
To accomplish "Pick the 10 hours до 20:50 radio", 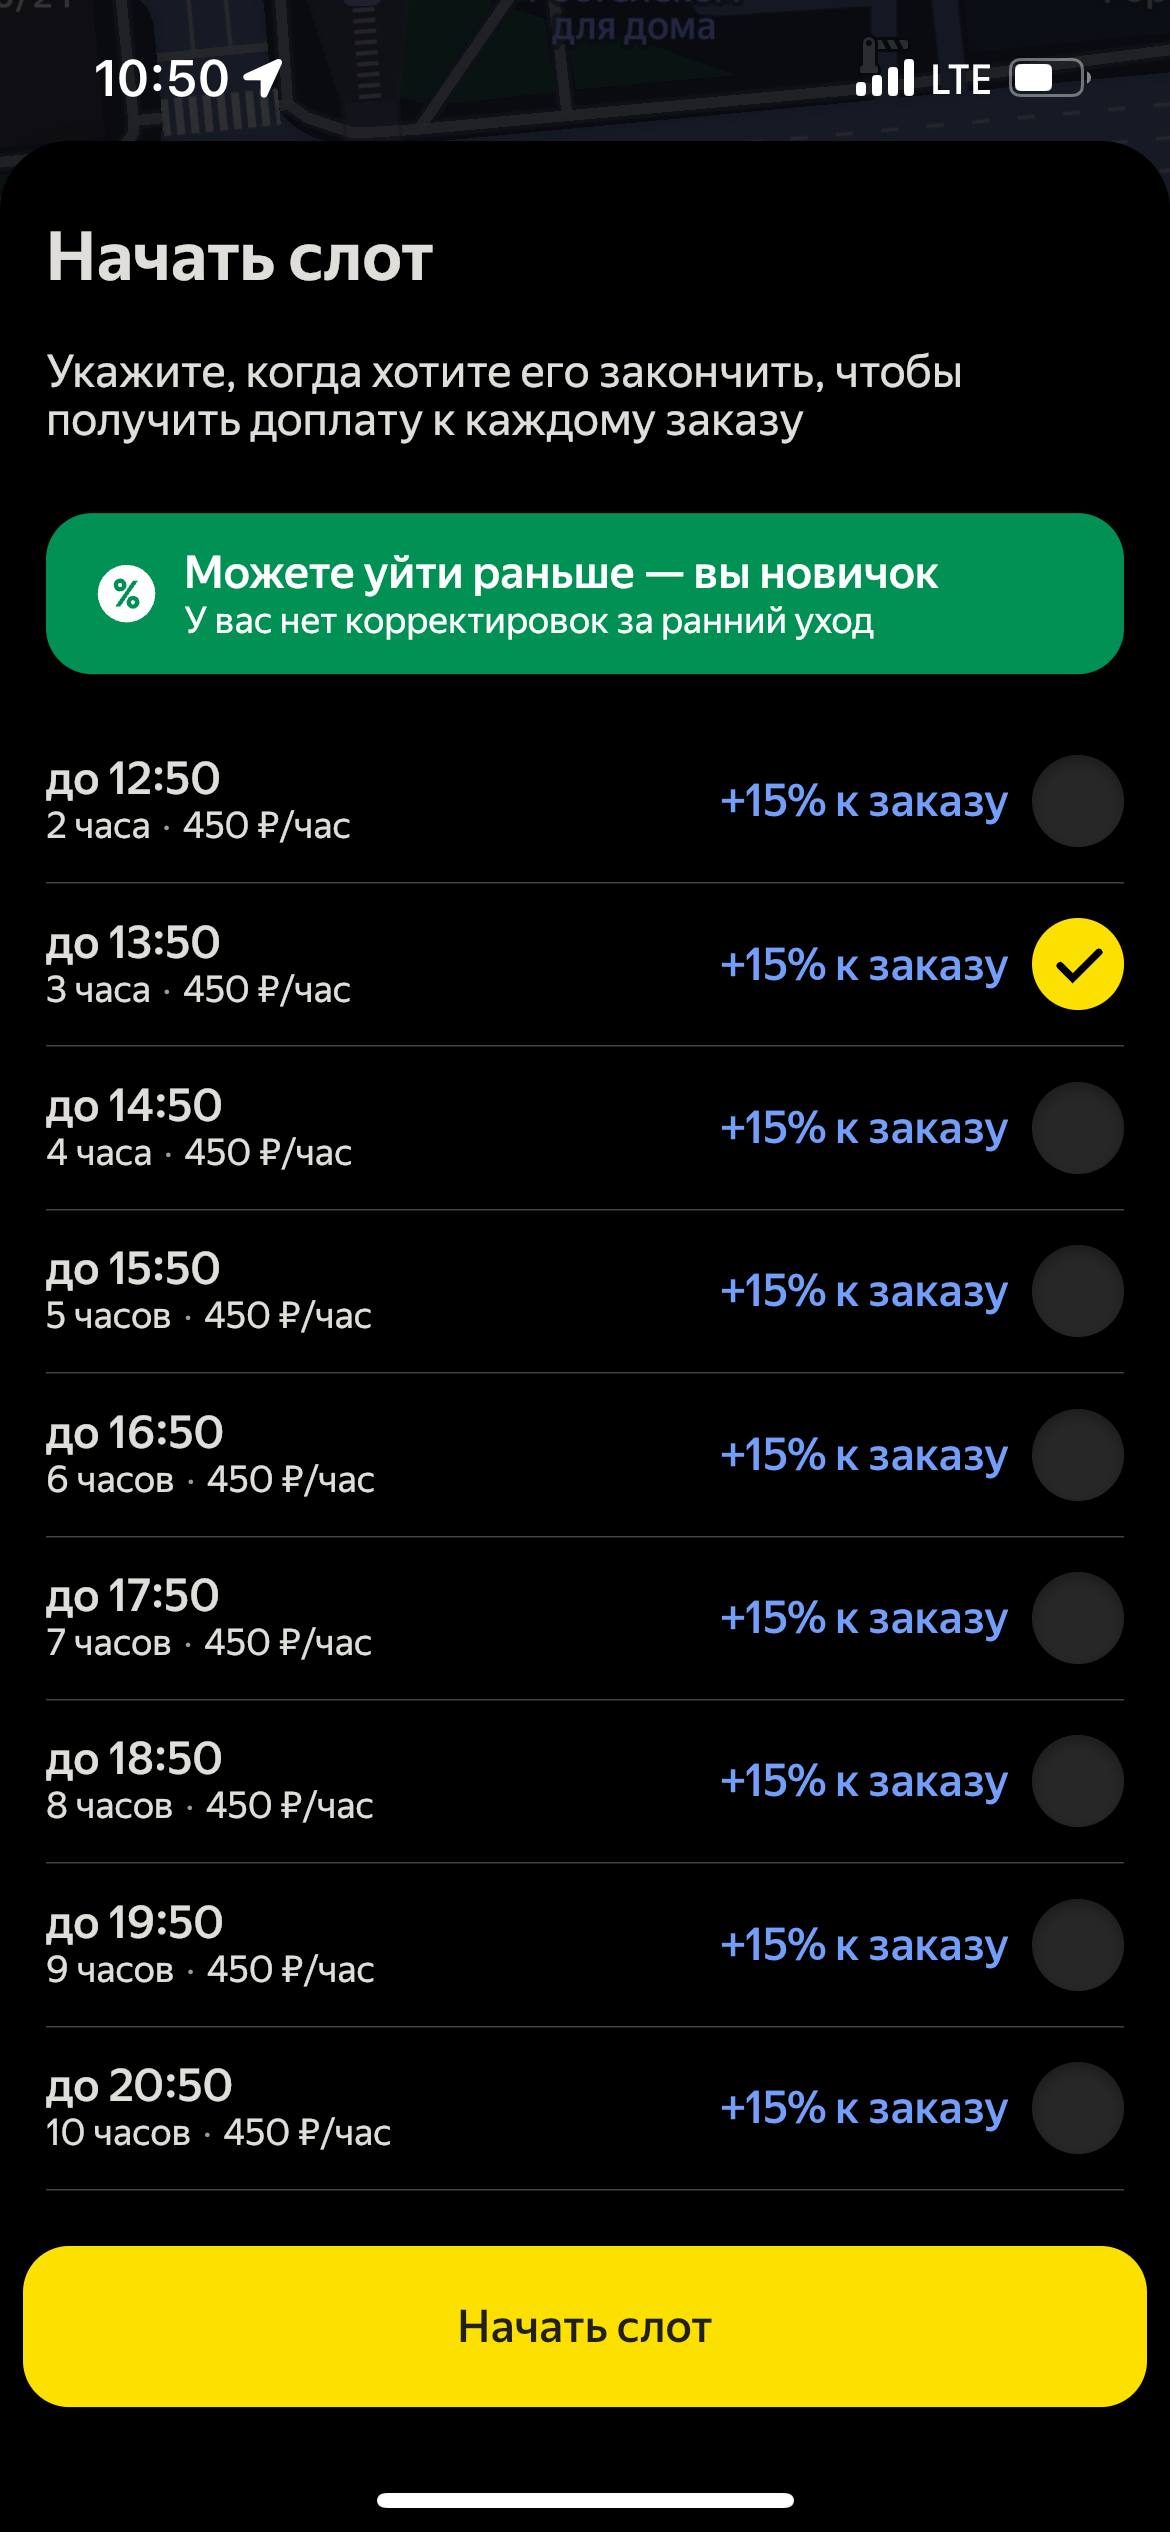I will (x=1077, y=2108).
